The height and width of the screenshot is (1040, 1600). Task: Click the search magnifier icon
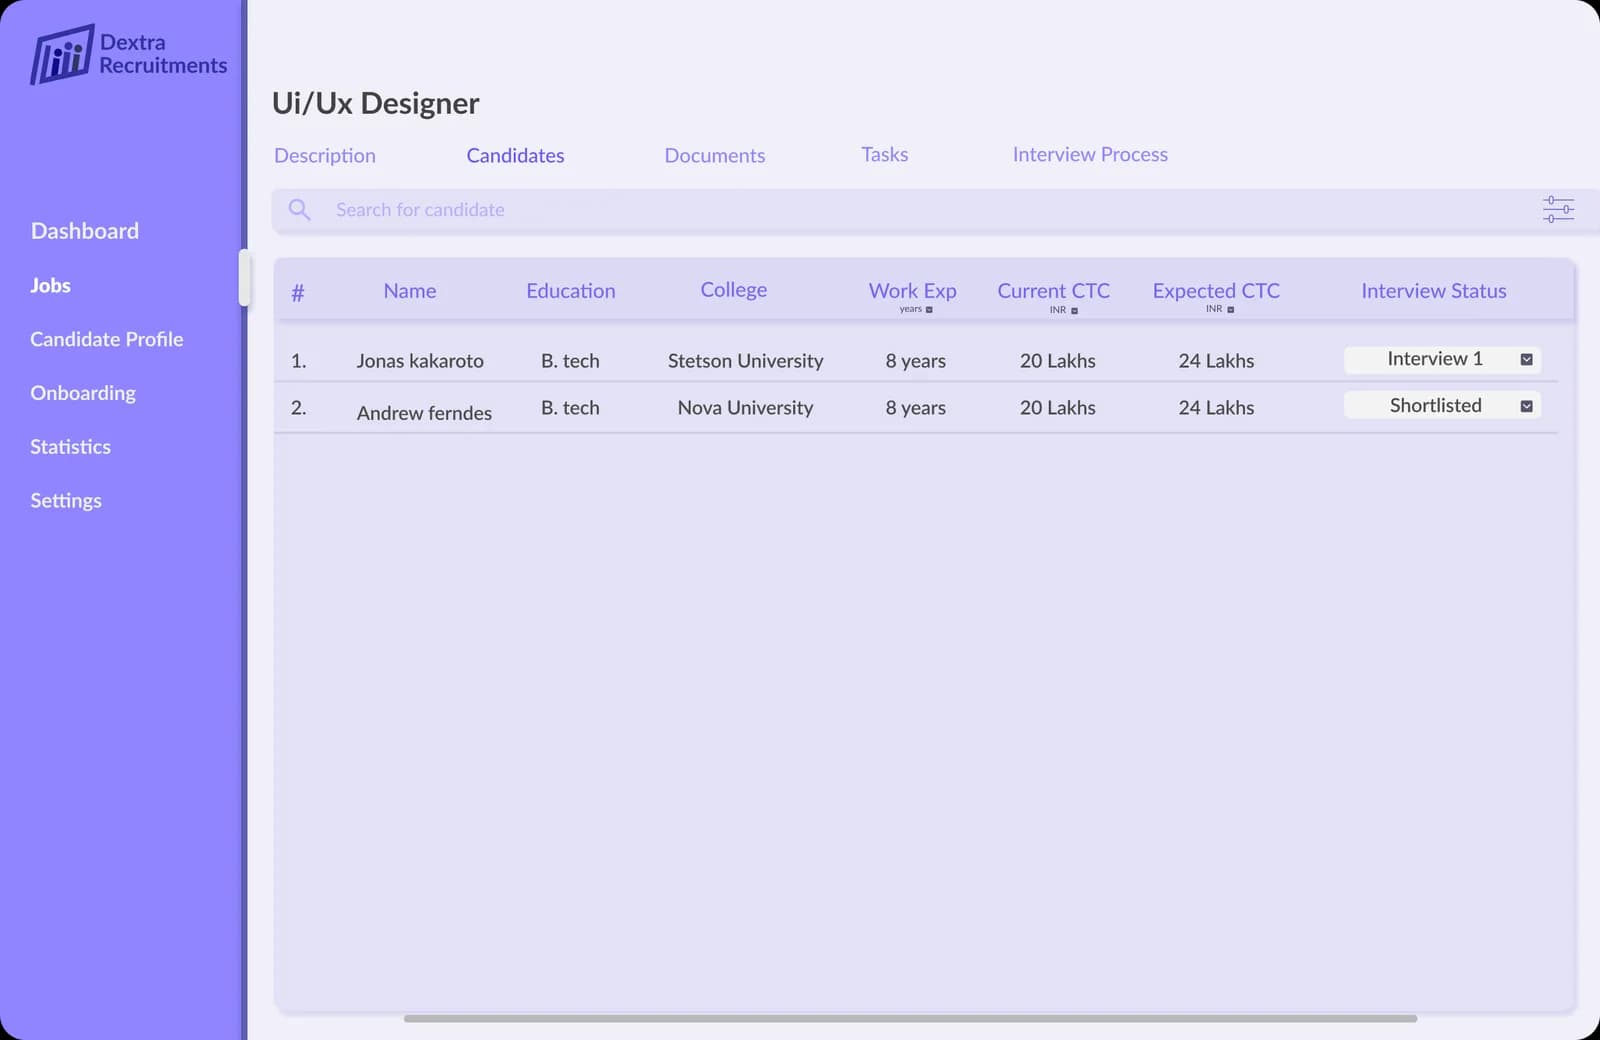(x=299, y=210)
